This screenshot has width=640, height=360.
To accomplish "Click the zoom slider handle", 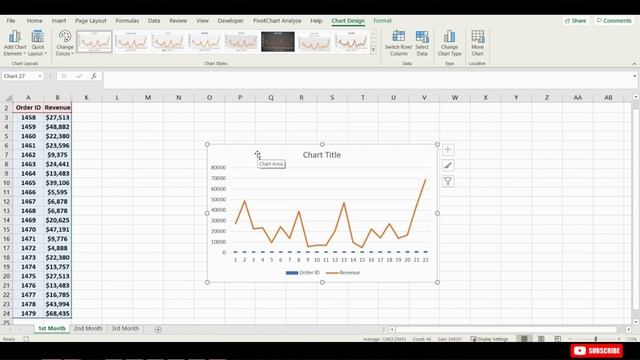I will (596, 339).
